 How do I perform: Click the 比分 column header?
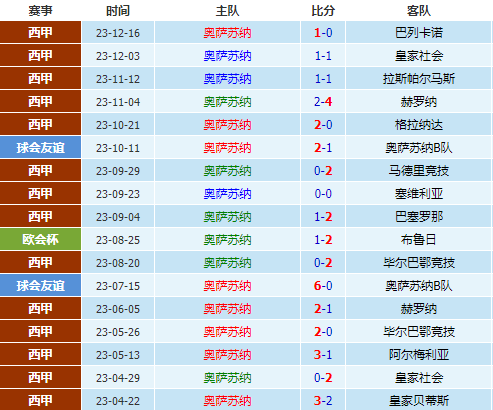tap(323, 11)
